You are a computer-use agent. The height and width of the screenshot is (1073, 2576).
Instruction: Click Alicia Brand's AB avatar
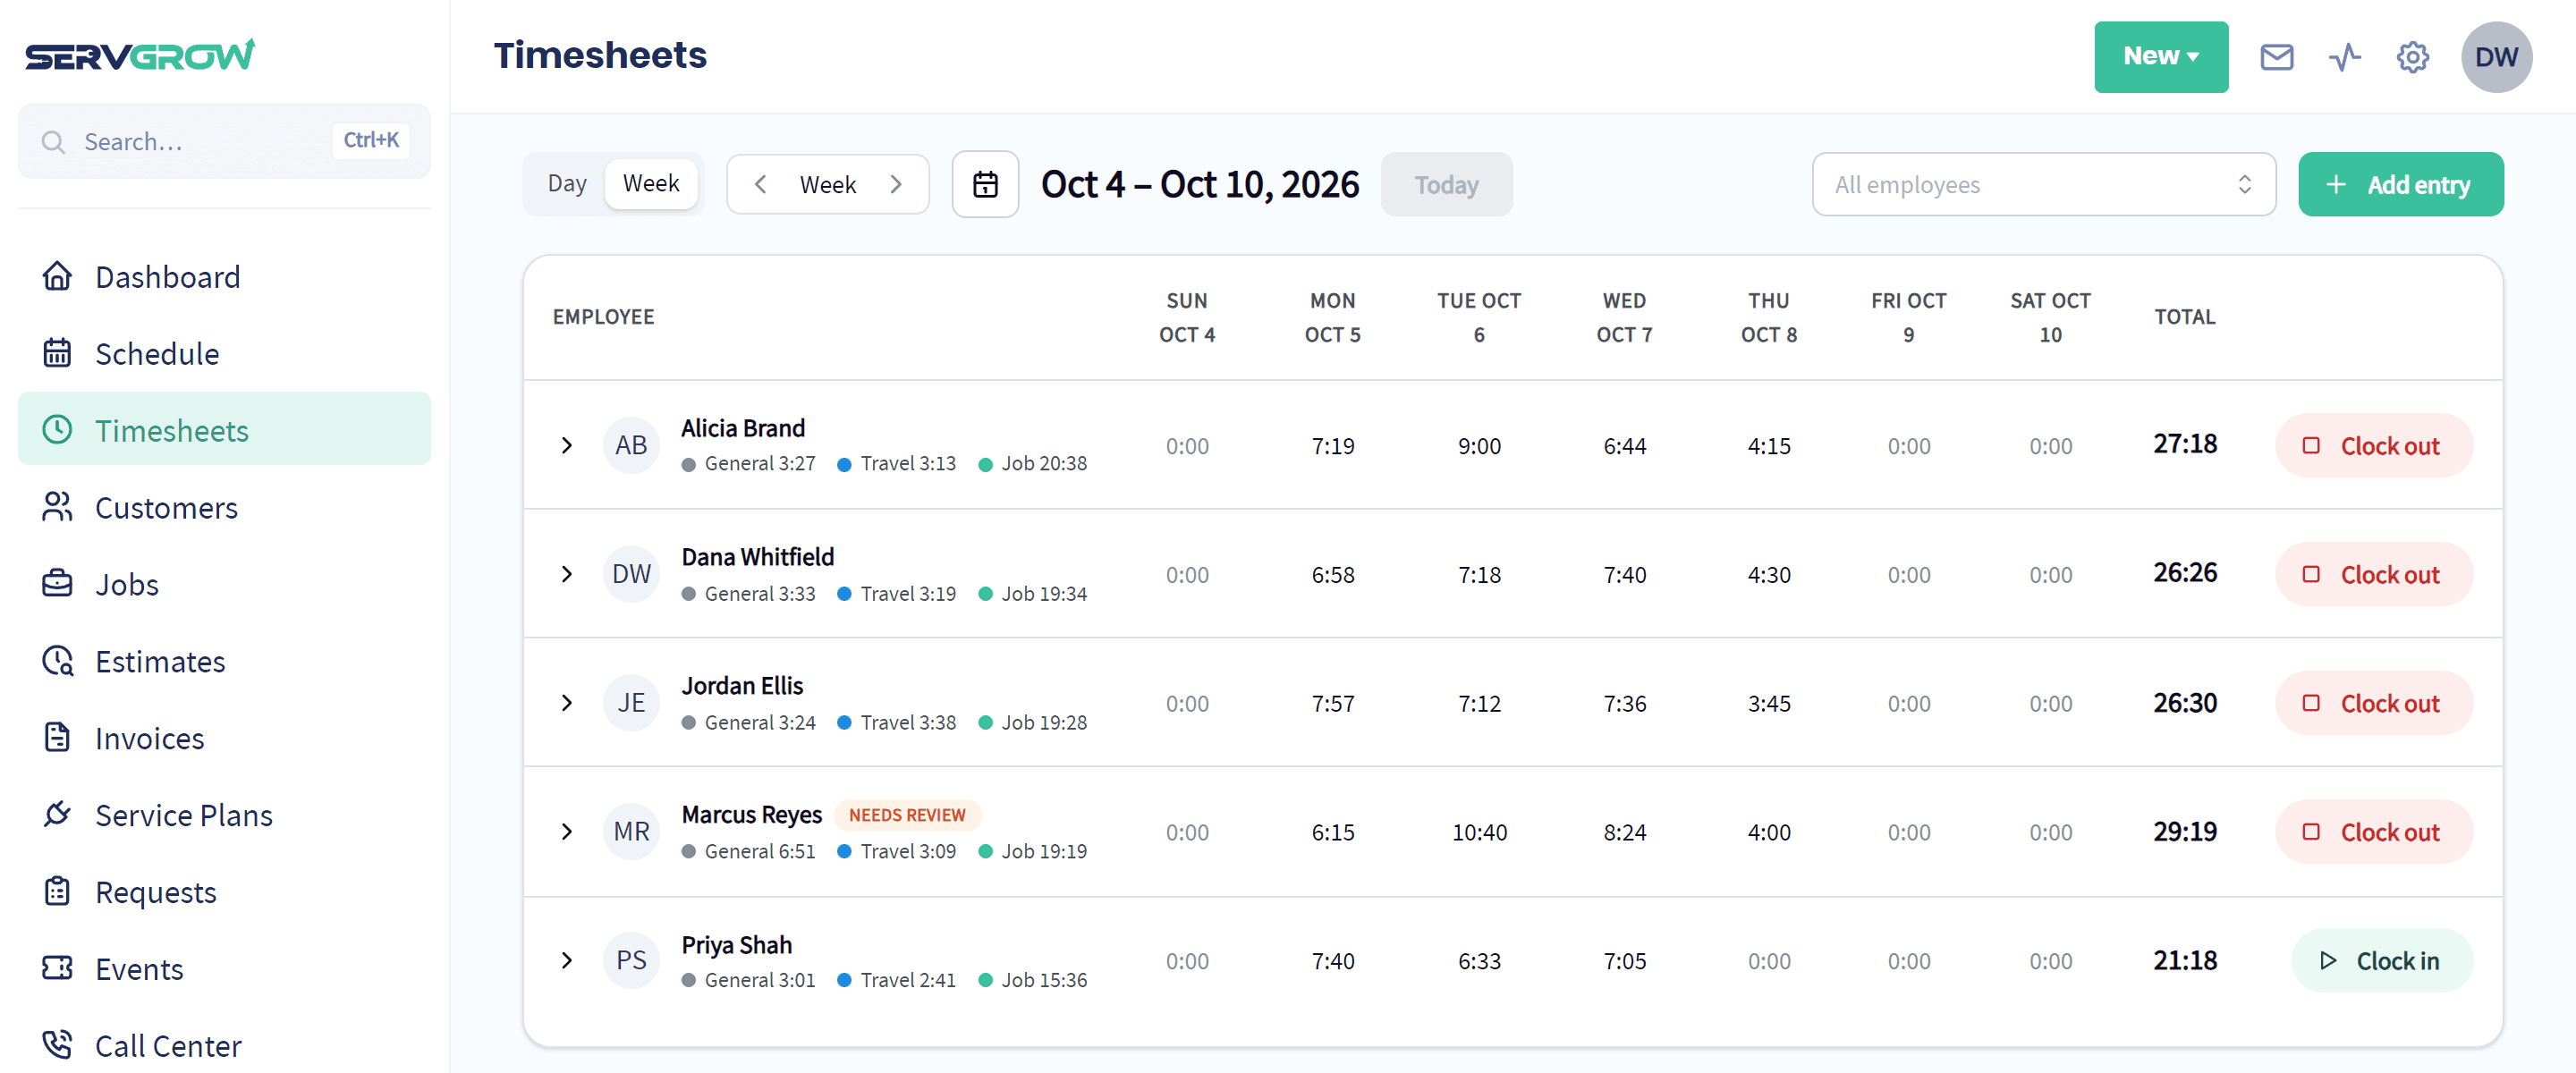(x=631, y=445)
